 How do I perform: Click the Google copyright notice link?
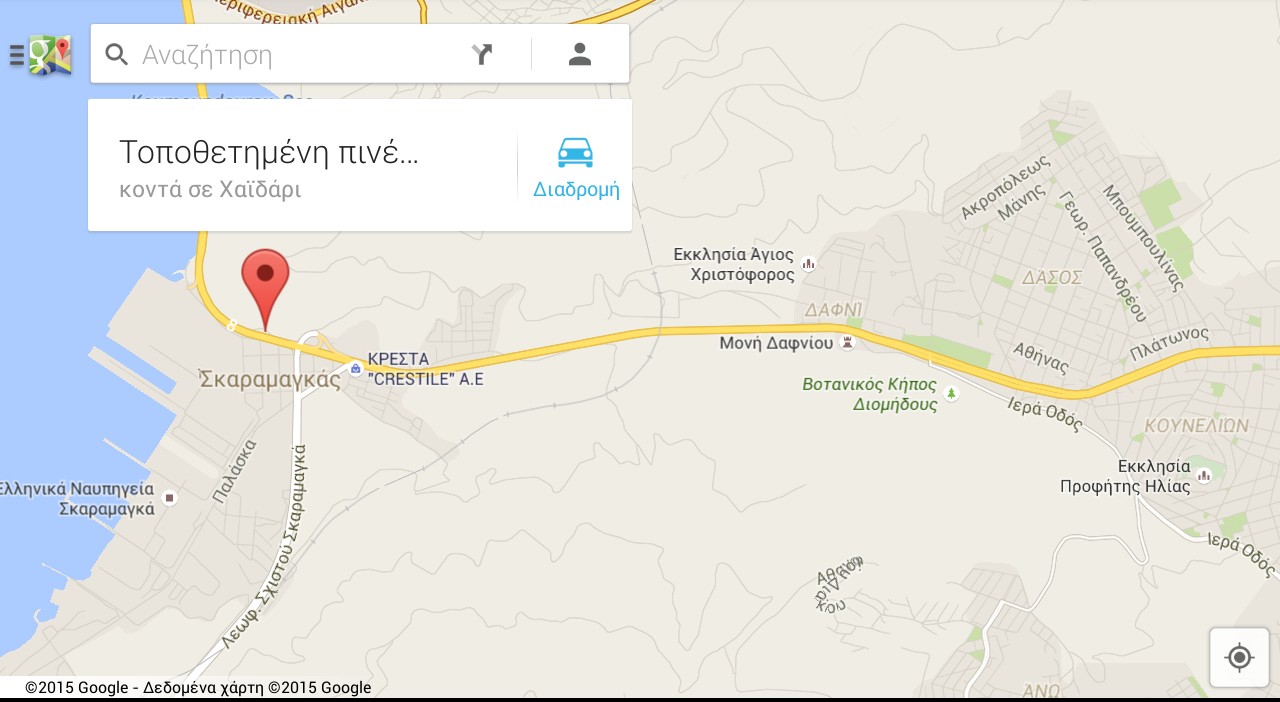(198, 688)
